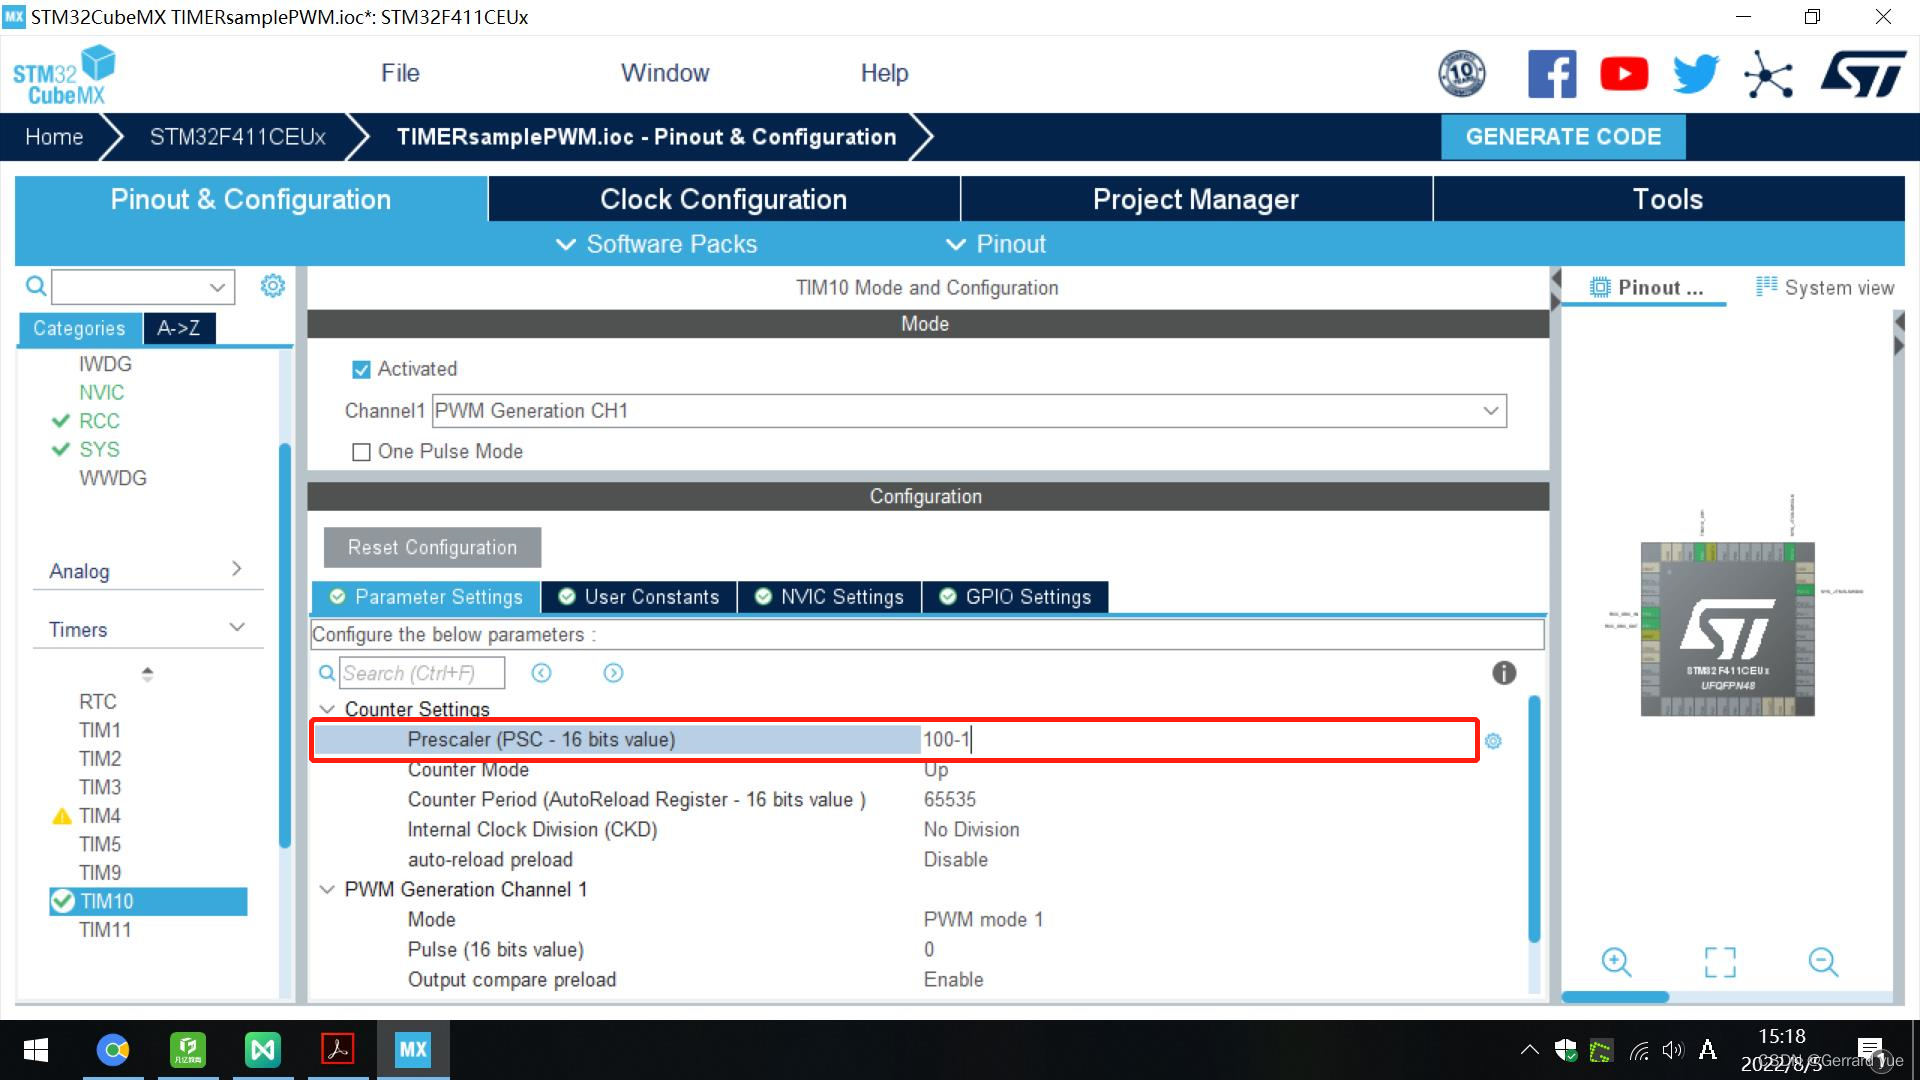Open the User Constants tab
Screen dimensions: 1920x1080
(639, 597)
